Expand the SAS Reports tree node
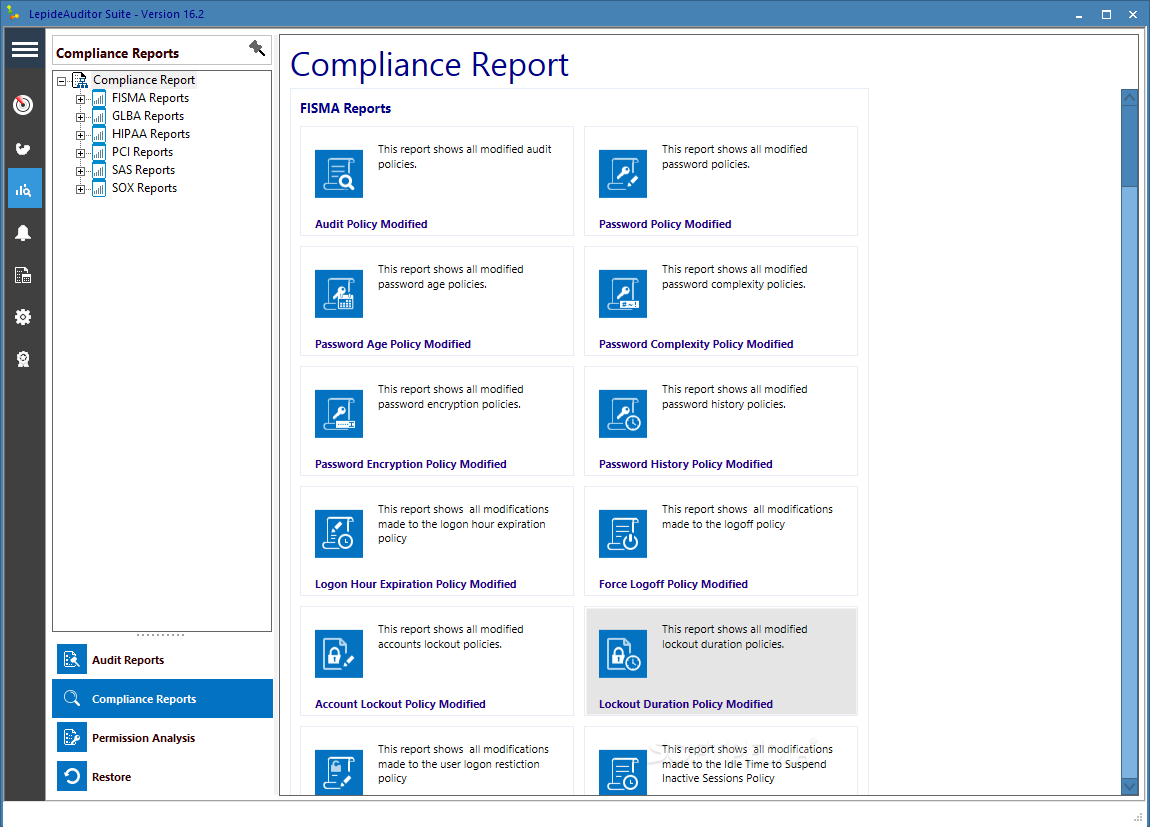1150x827 pixels. (x=80, y=171)
